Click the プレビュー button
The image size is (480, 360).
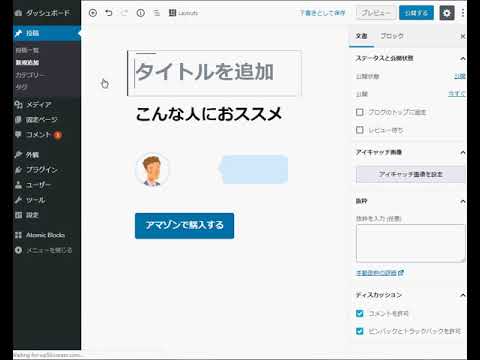click(376, 13)
